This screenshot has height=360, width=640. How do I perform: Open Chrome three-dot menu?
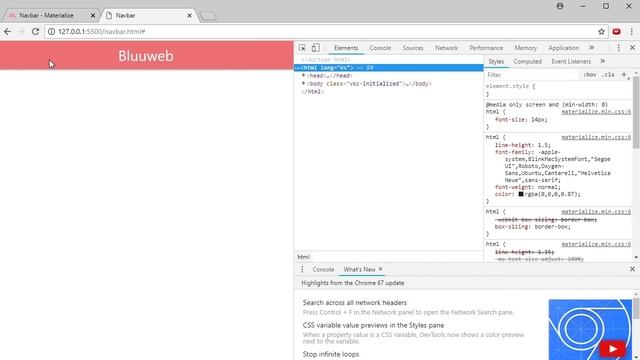pyautogui.click(x=631, y=31)
